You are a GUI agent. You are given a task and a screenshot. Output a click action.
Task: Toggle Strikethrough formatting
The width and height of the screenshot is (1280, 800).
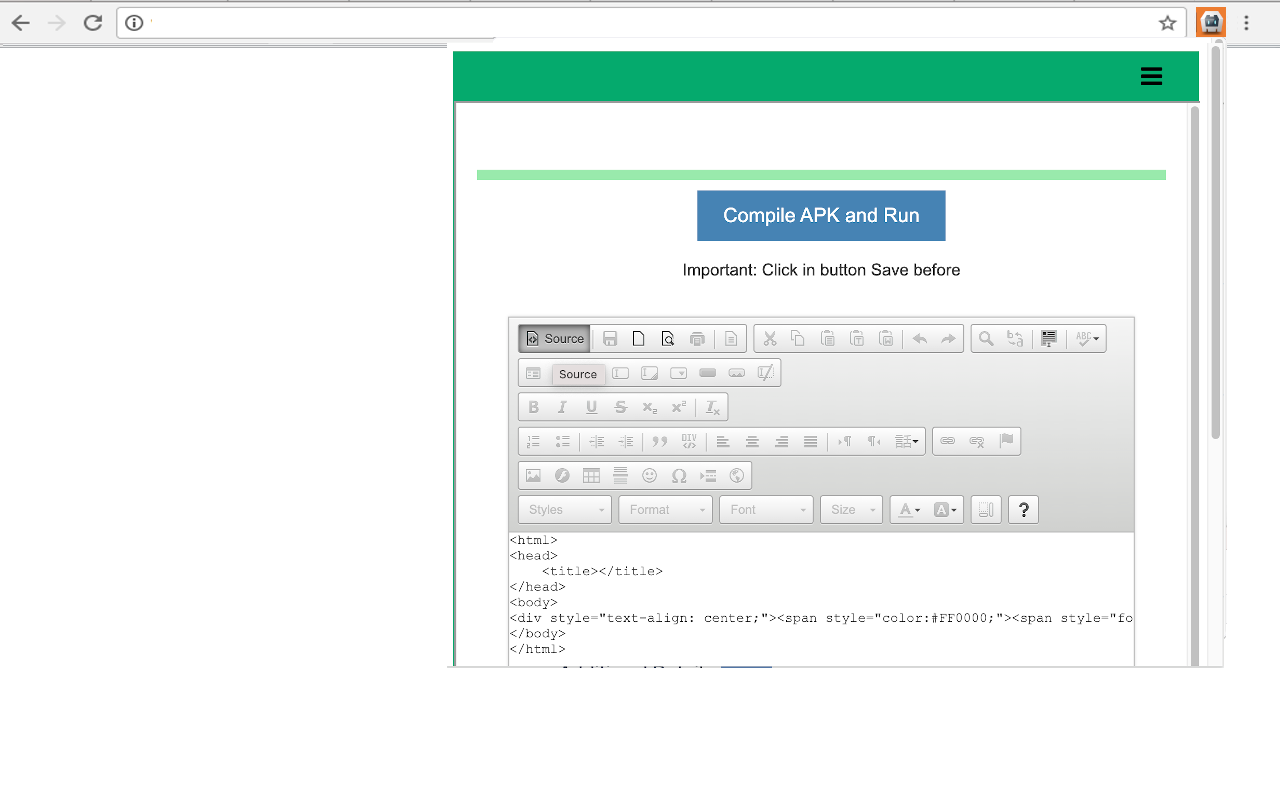tap(621, 407)
